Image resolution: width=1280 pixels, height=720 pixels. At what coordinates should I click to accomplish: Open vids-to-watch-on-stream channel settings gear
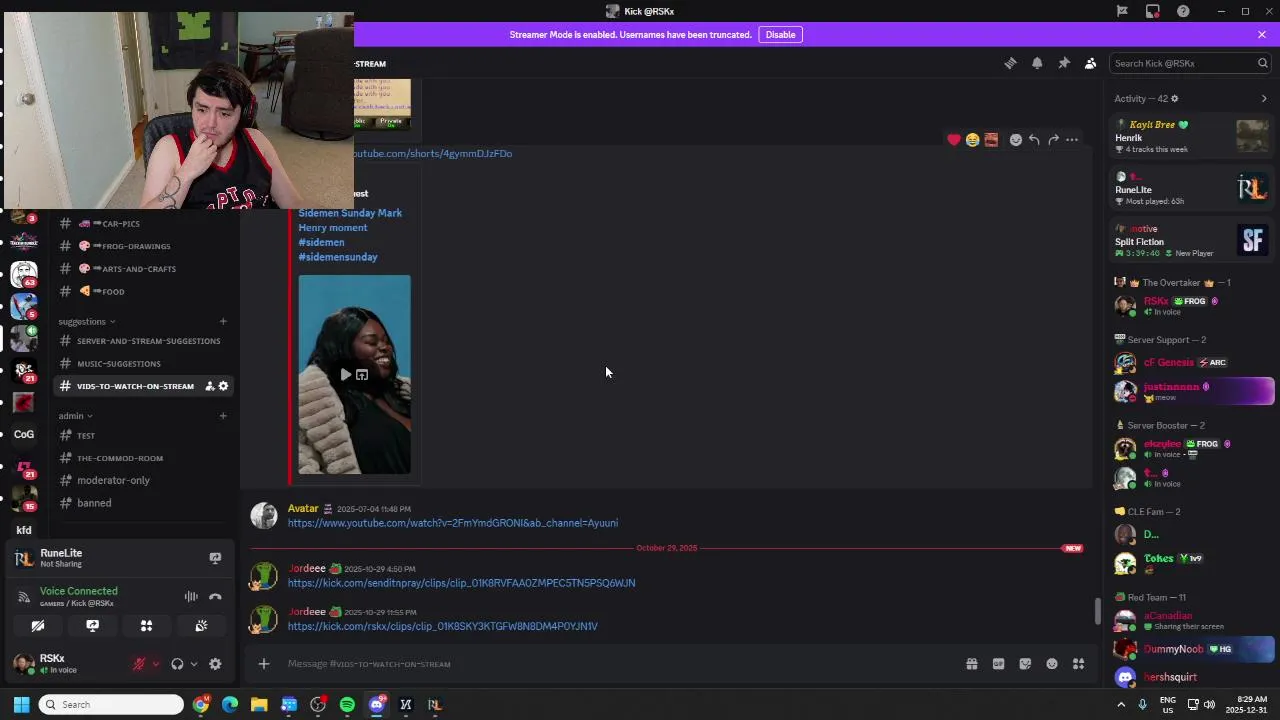click(x=223, y=386)
